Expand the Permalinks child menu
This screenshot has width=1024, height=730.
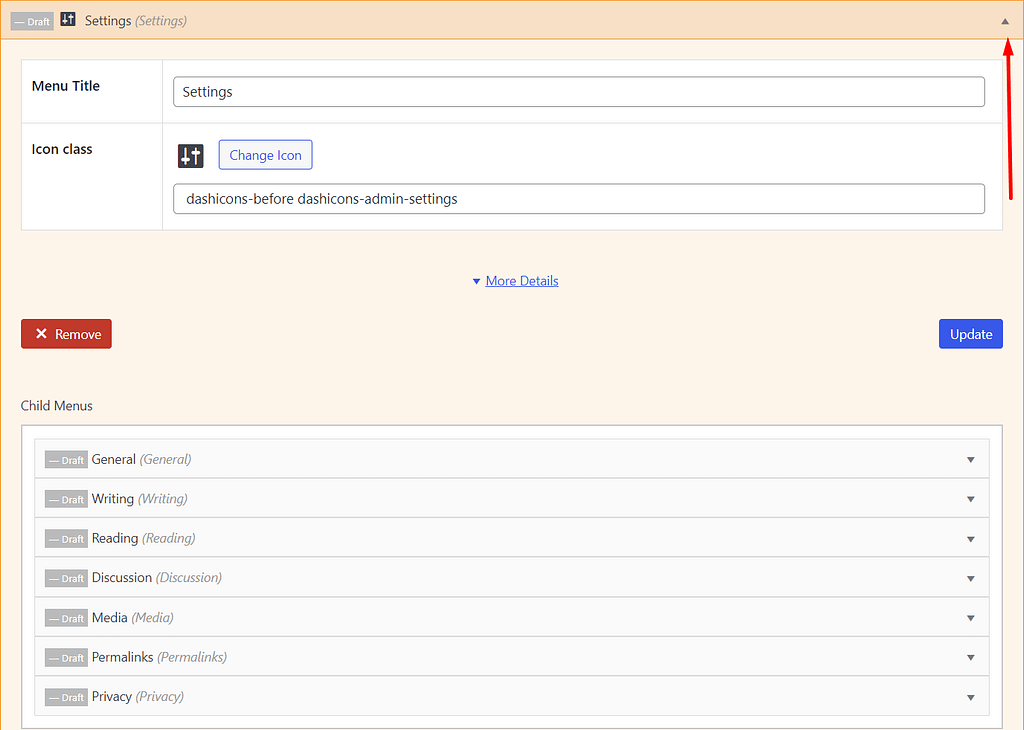point(970,657)
